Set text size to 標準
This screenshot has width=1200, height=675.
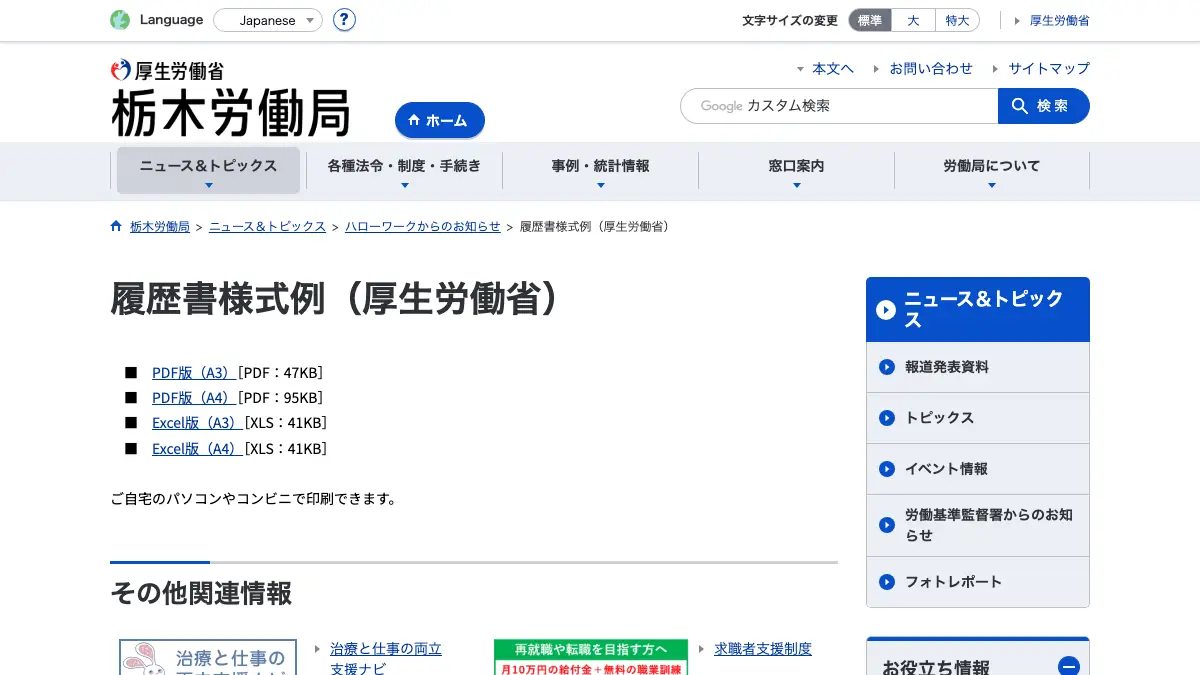tap(870, 20)
